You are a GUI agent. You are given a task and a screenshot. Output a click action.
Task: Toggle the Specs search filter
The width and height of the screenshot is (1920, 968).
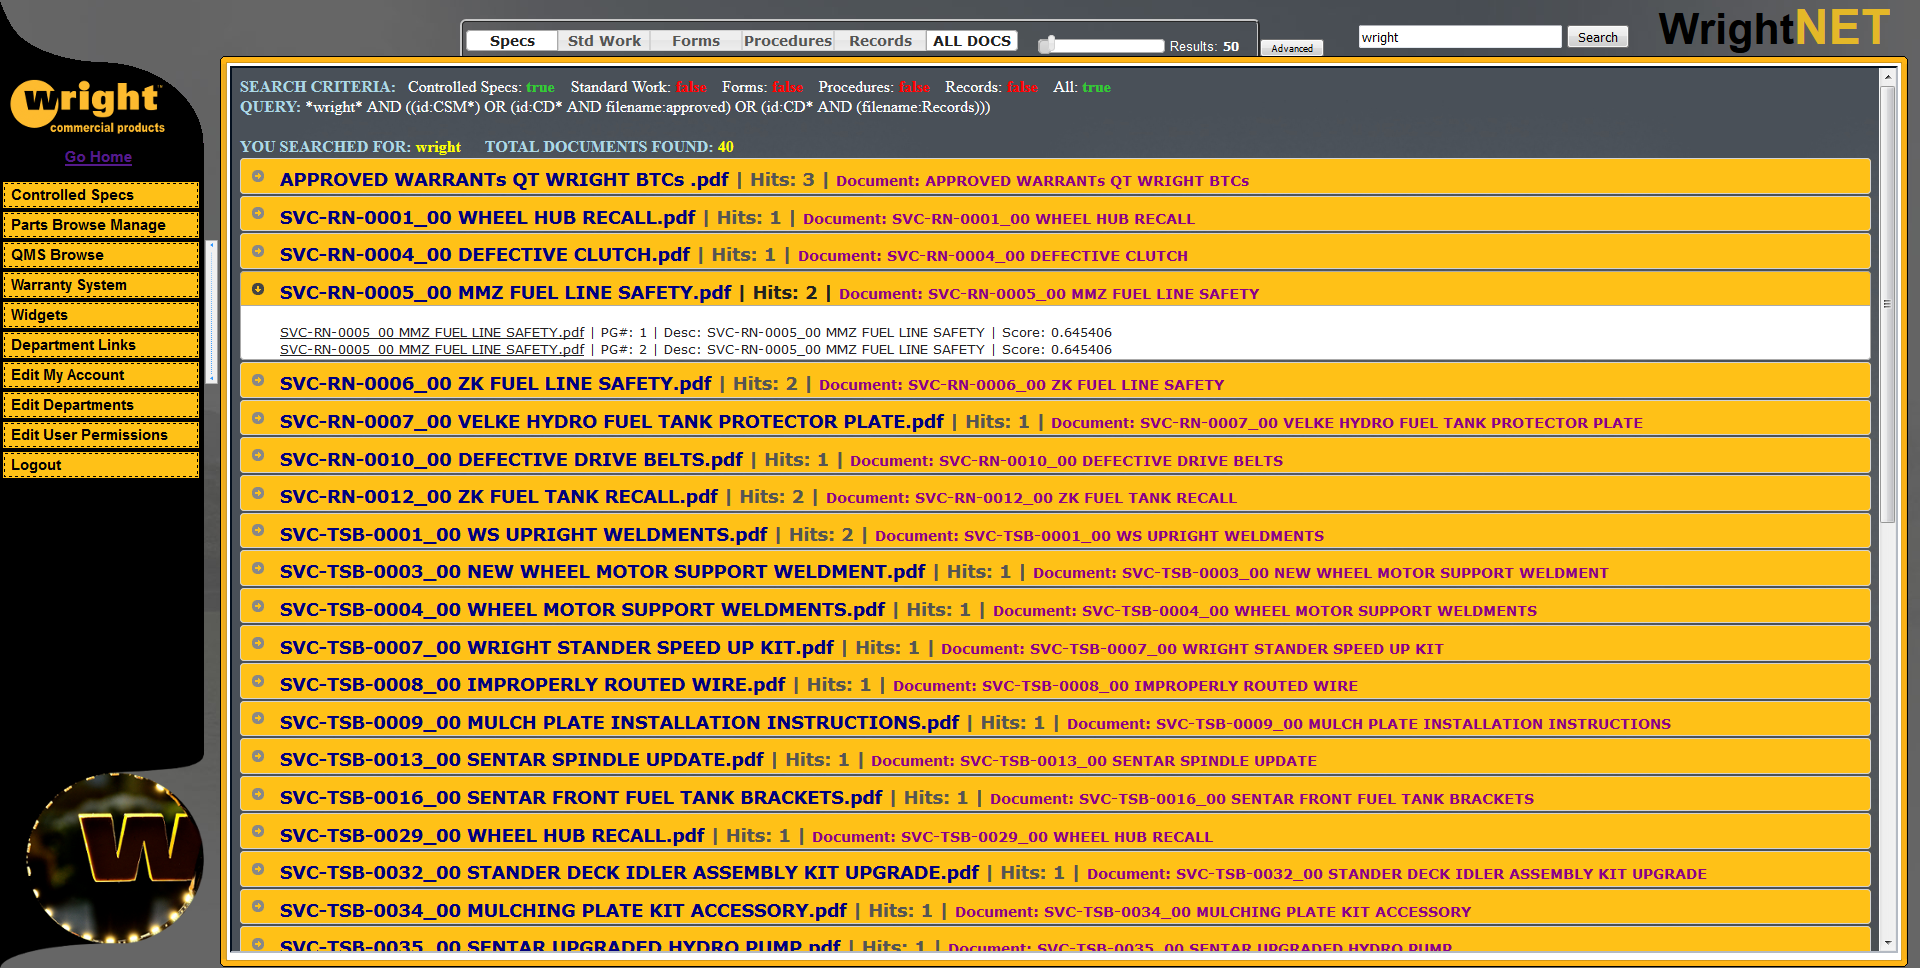point(512,41)
